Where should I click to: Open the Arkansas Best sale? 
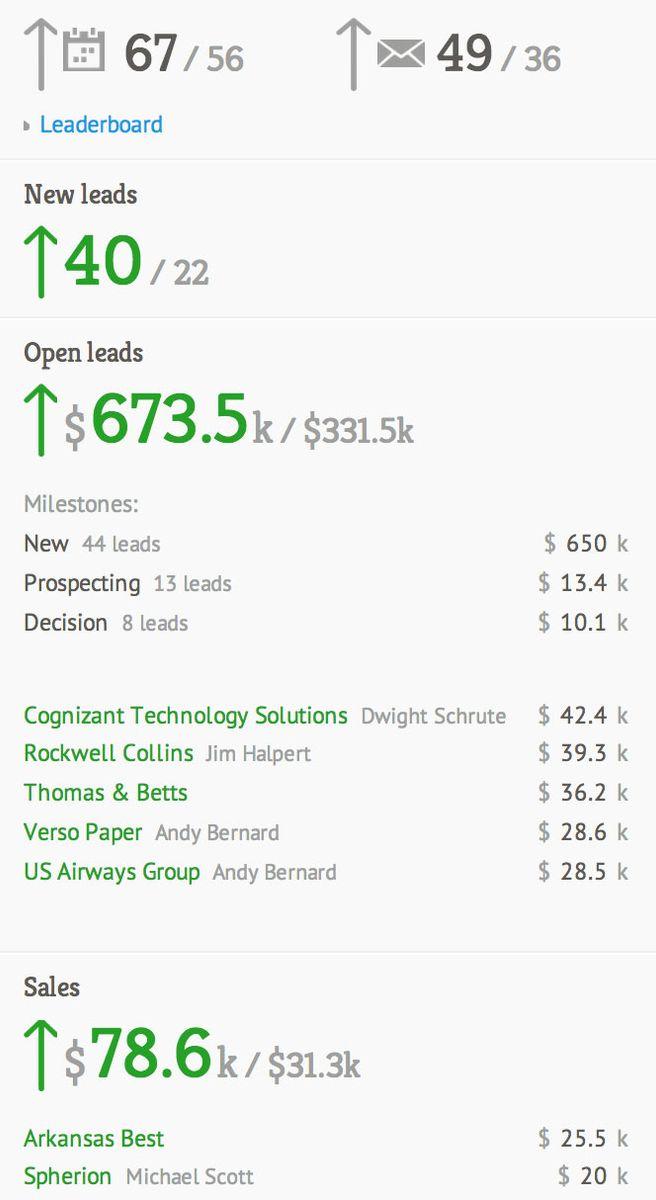tap(94, 1138)
